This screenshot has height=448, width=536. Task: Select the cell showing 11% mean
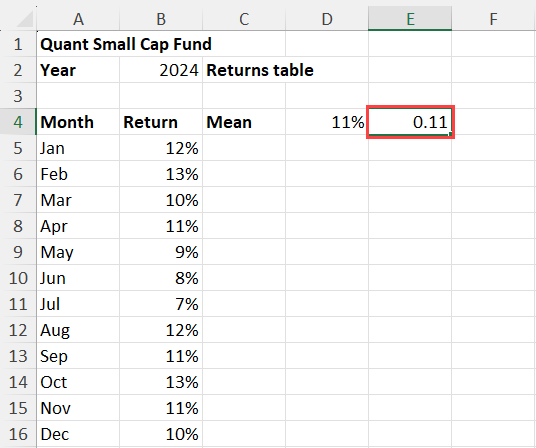[327, 122]
